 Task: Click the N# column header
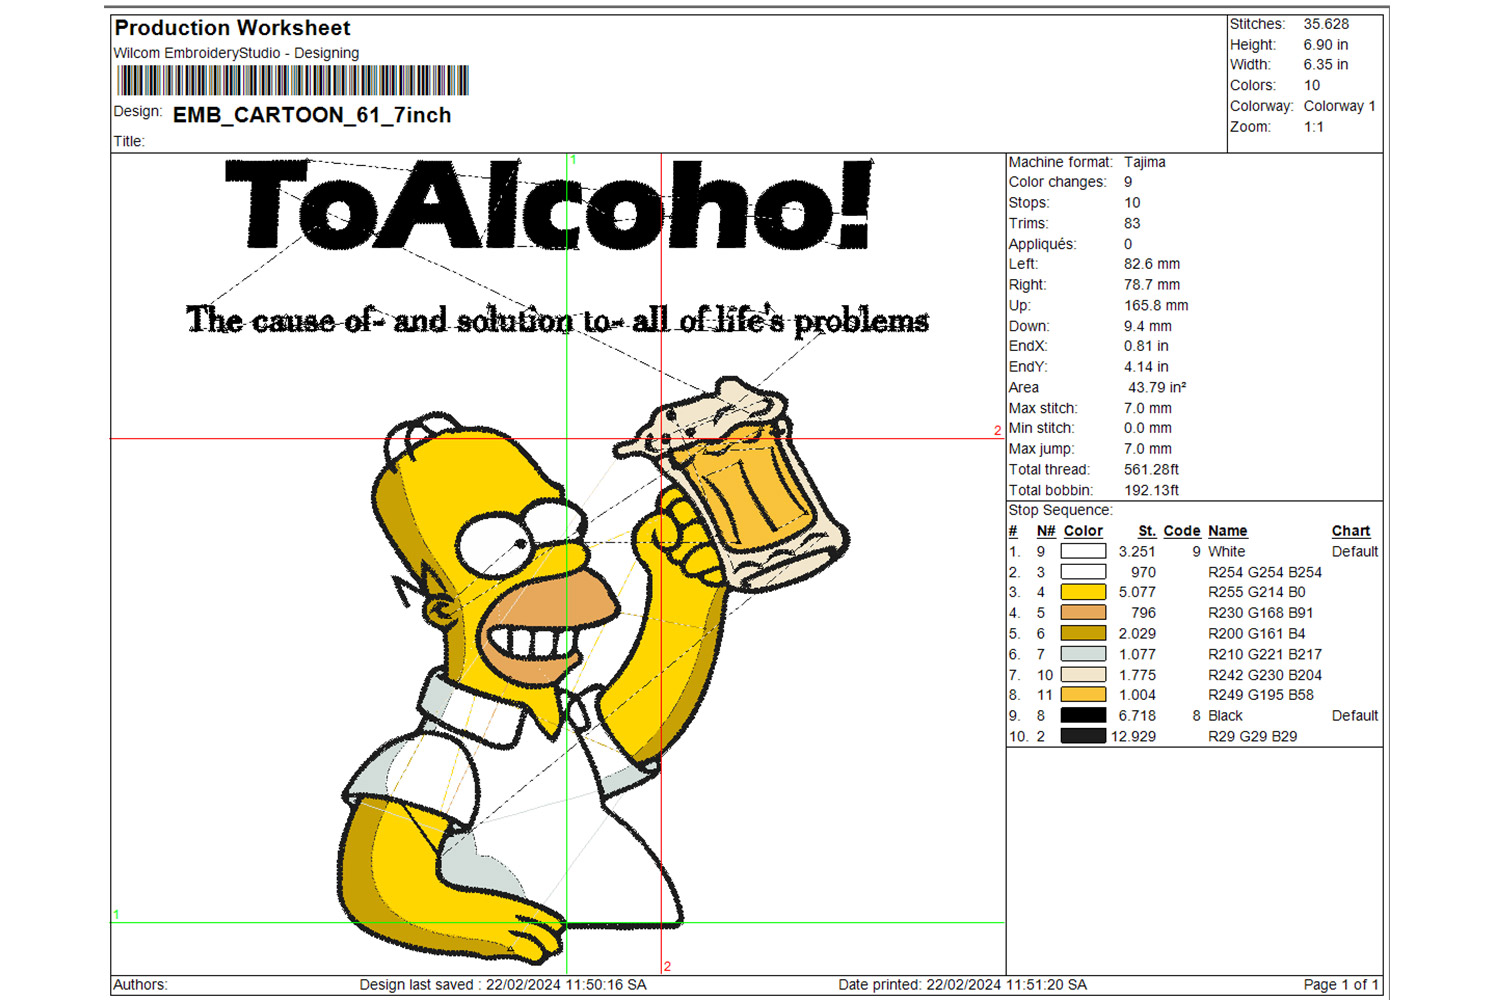1046,531
